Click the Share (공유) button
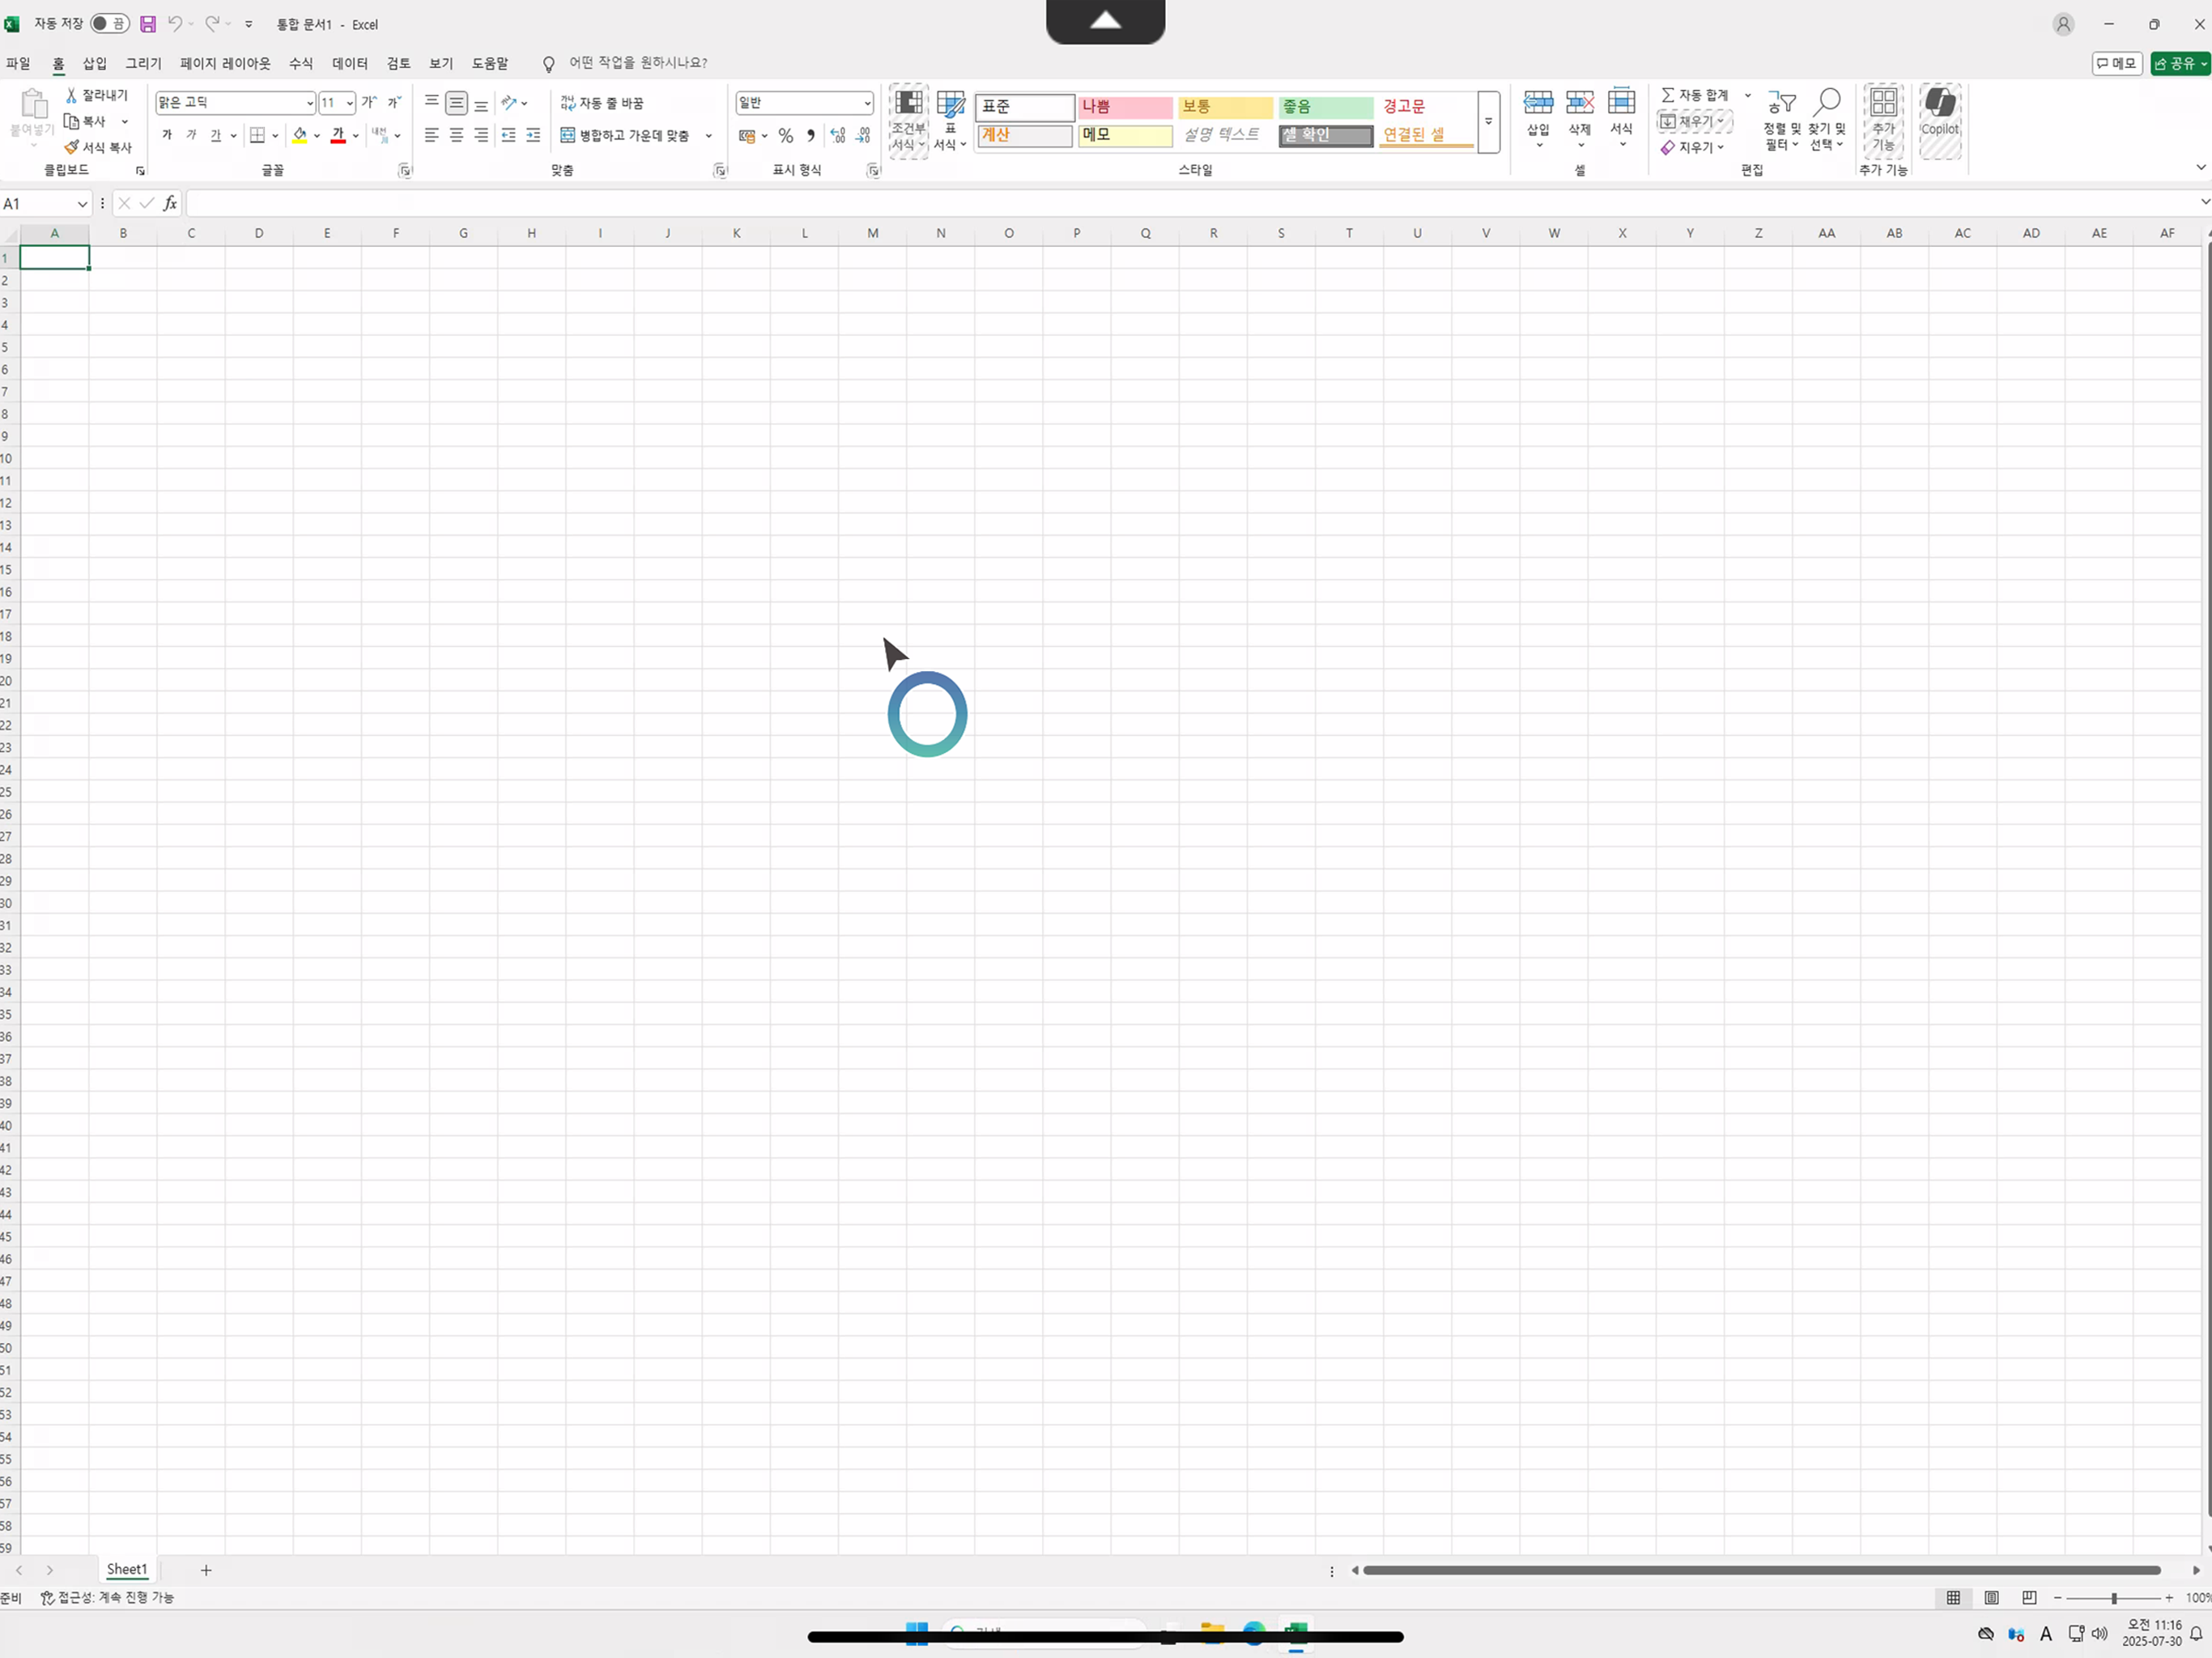2212x1658 pixels. (x=2180, y=63)
